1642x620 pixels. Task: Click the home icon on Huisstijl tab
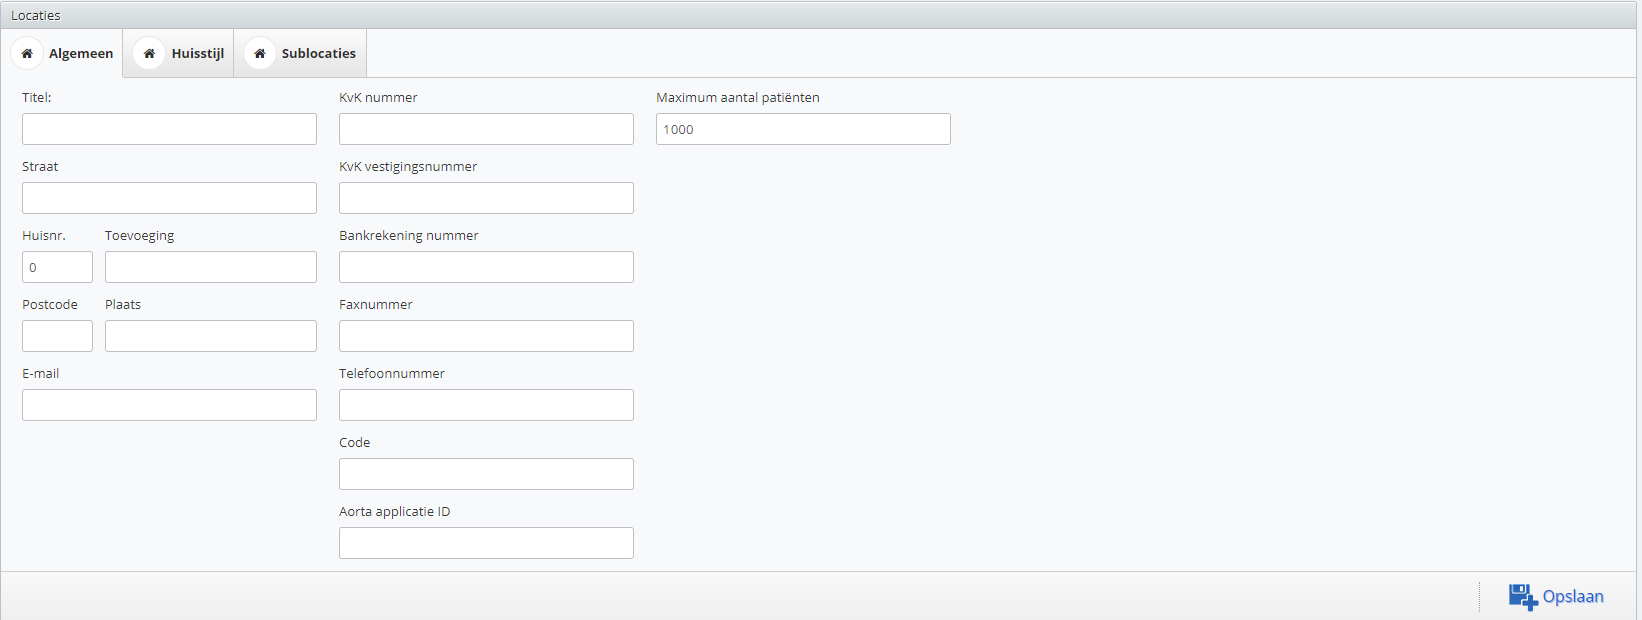click(149, 54)
